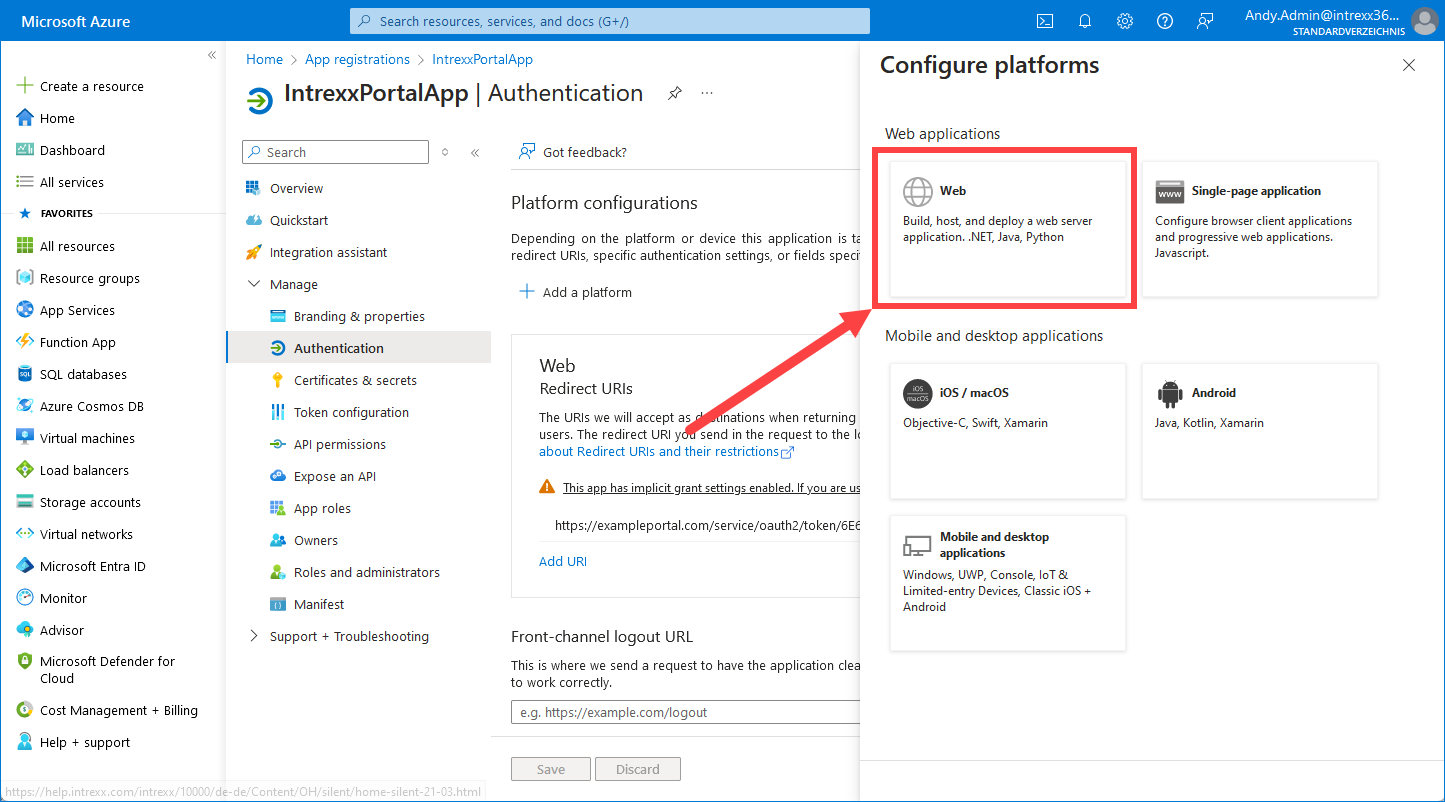Screen dimensions: 1445x802
Task: Choose iOS / macOS platform card
Action: [x=1008, y=431]
